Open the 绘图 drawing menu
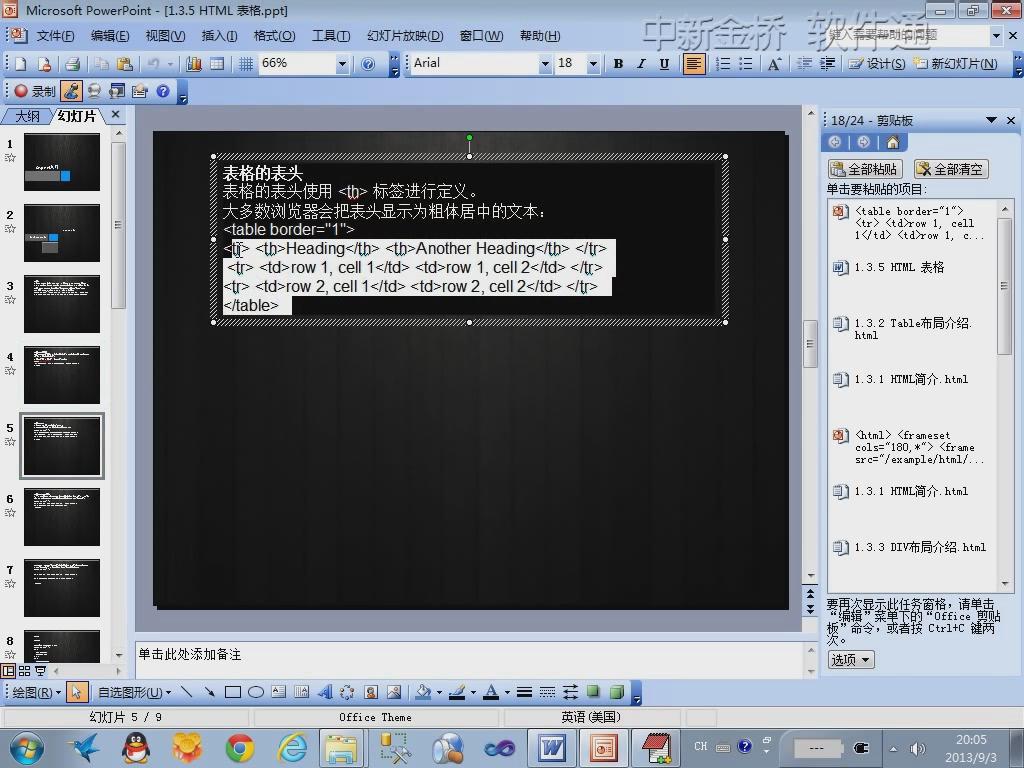 pyautogui.click(x=37, y=692)
